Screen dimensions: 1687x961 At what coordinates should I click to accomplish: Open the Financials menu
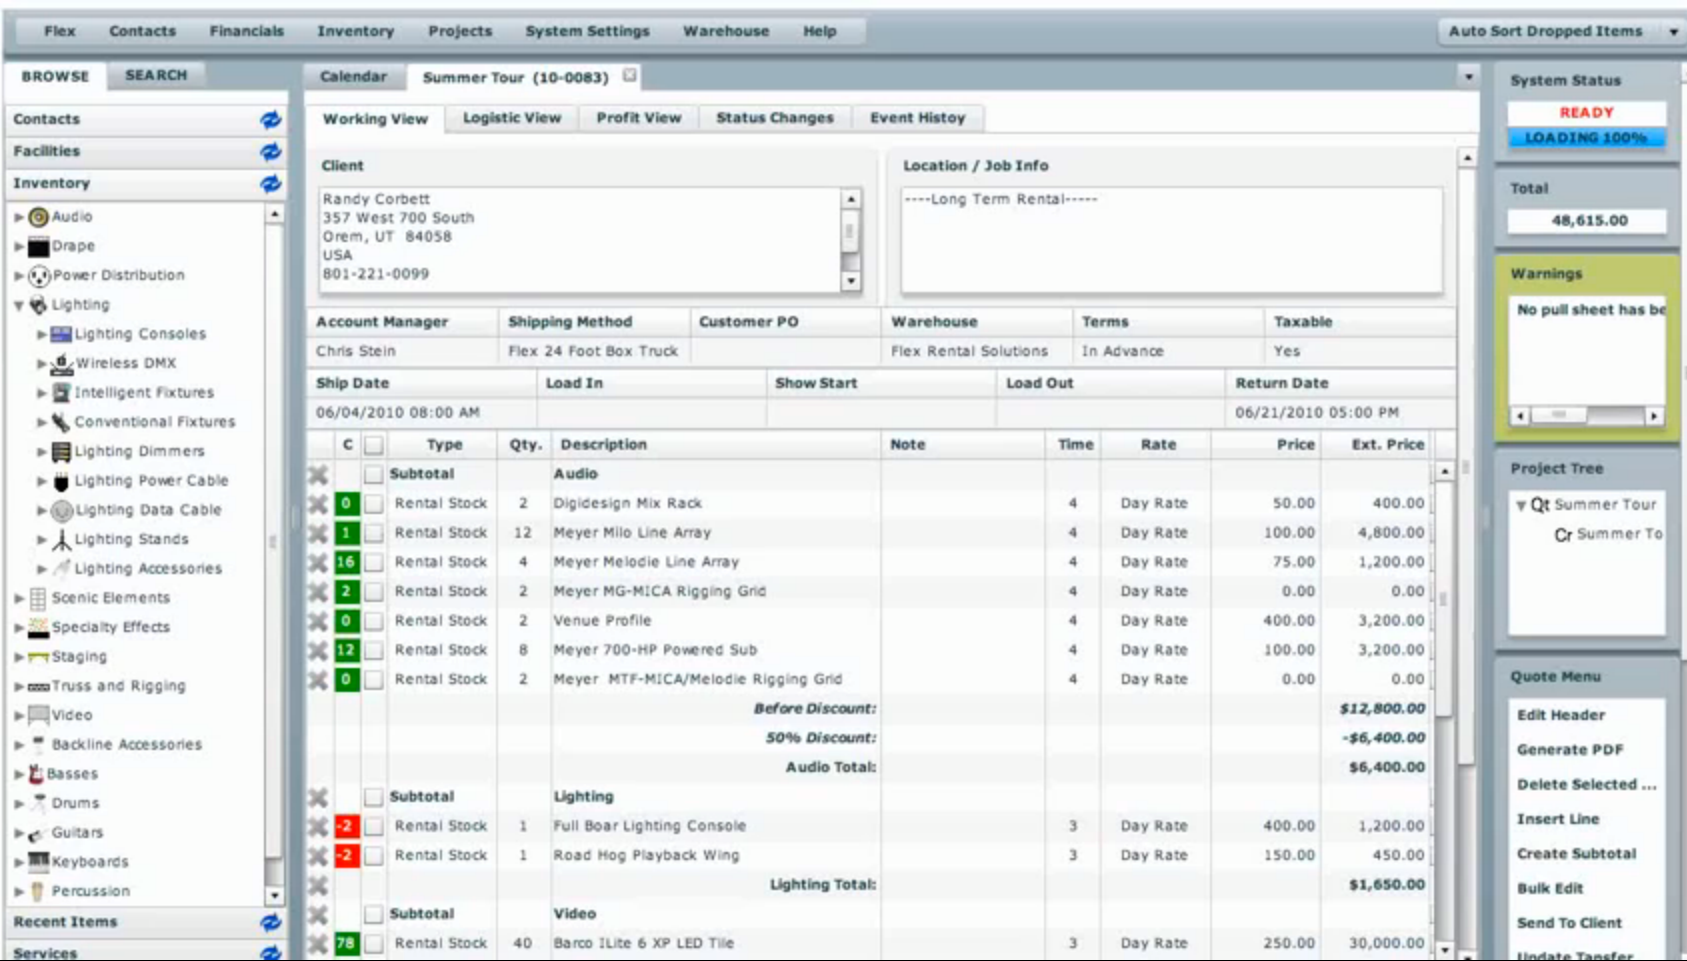click(x=246, y=31)
